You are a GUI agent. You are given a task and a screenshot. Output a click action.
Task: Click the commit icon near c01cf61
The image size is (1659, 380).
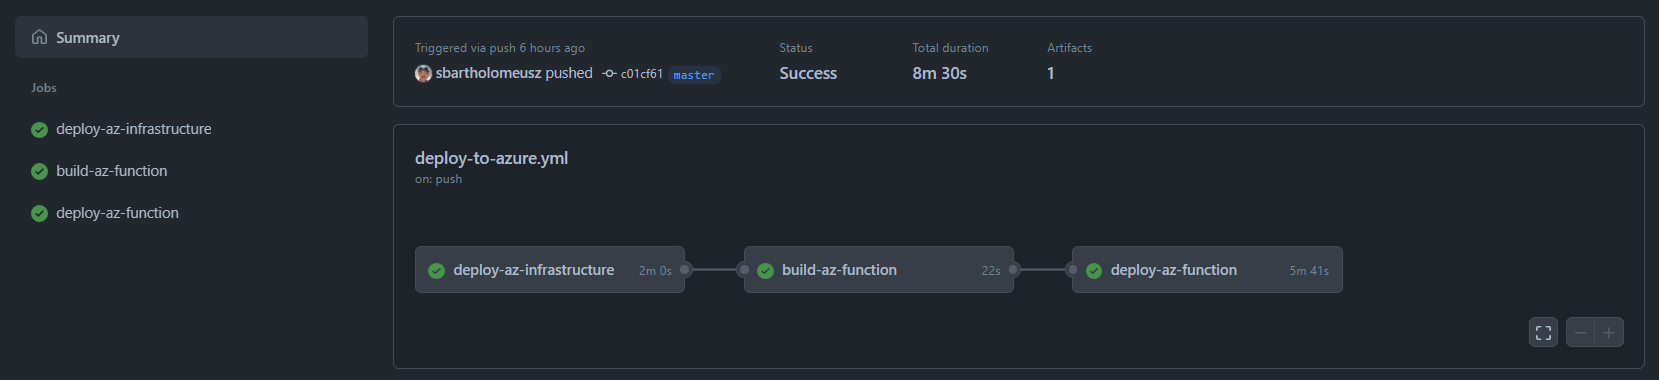(609, 74)
